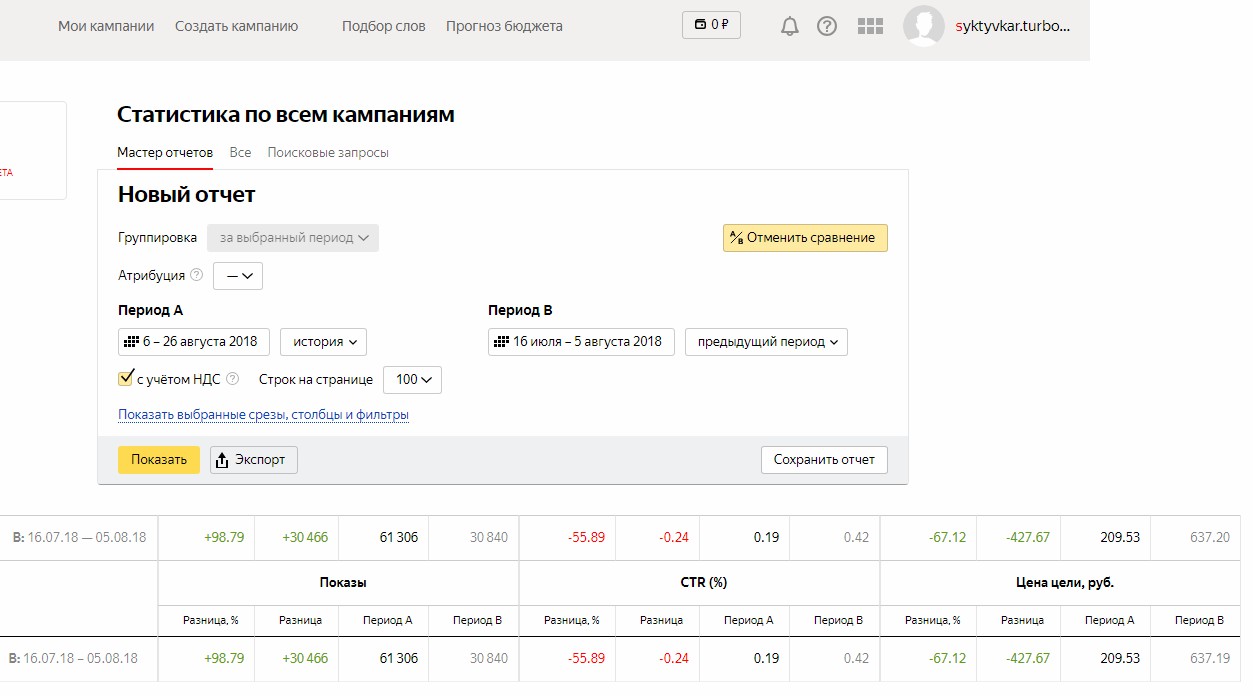
Task: Click the "Сохранить отчет" button
Action: click(824, 460)
